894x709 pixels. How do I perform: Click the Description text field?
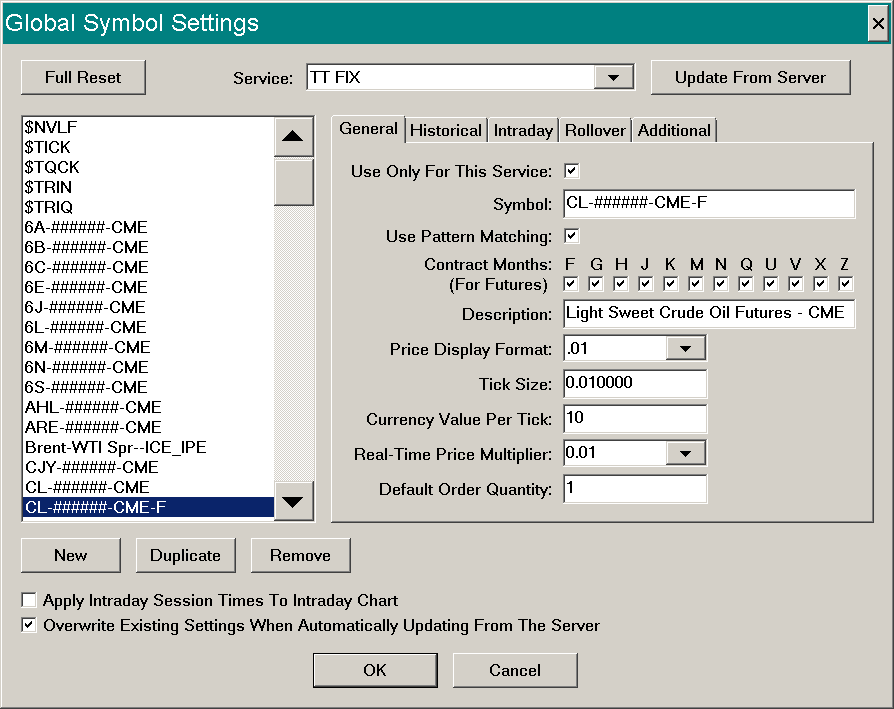(709, 313)
